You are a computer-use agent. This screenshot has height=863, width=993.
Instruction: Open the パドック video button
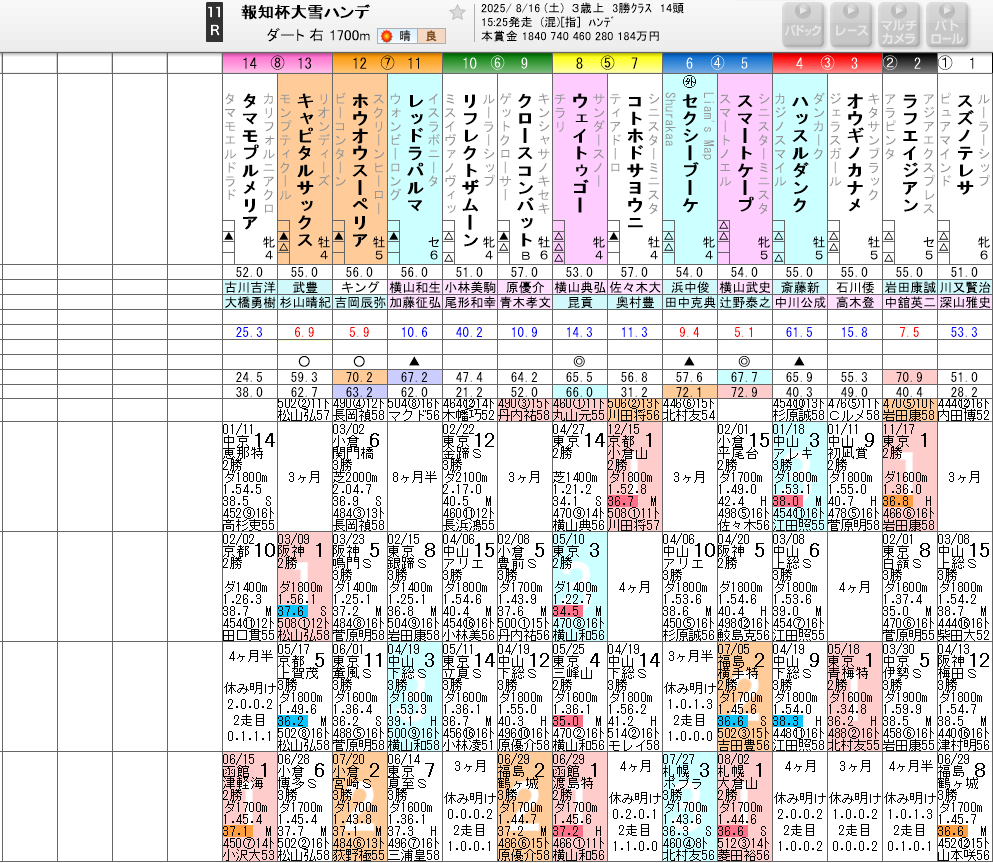click(x=803, y=25)
